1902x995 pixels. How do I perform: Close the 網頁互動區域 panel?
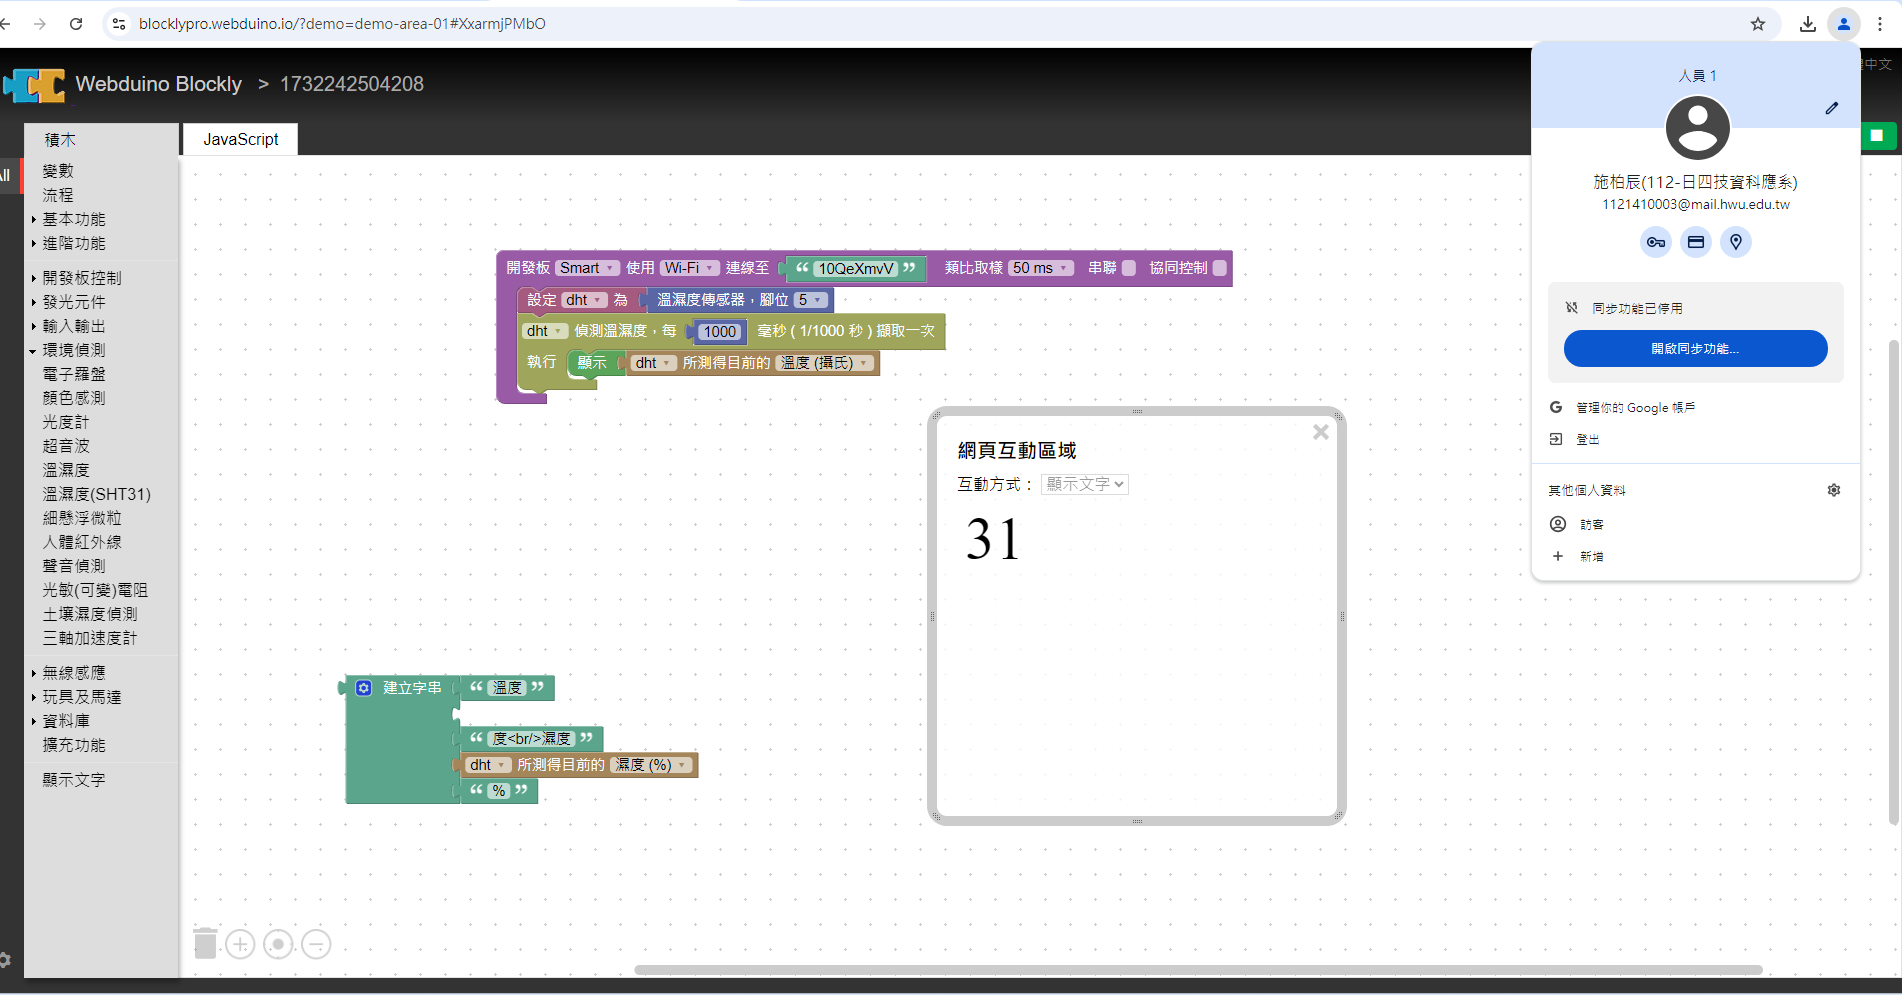[1320, 432]
